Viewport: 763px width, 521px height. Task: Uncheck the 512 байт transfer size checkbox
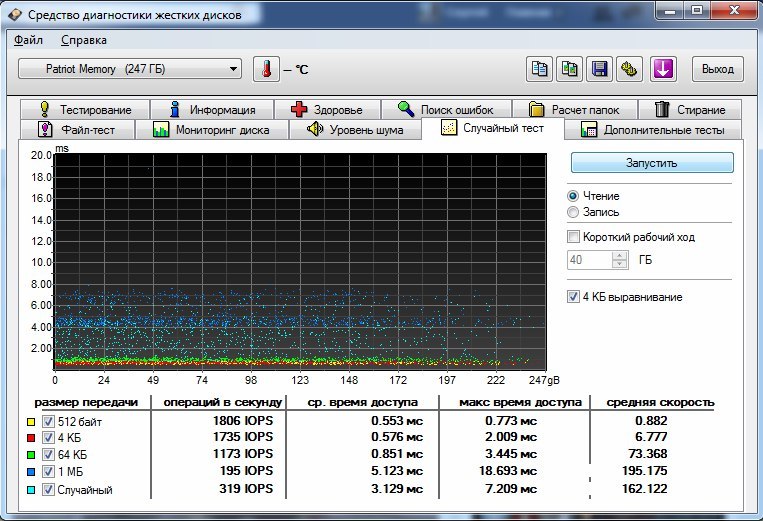click(x=49, y=421)
